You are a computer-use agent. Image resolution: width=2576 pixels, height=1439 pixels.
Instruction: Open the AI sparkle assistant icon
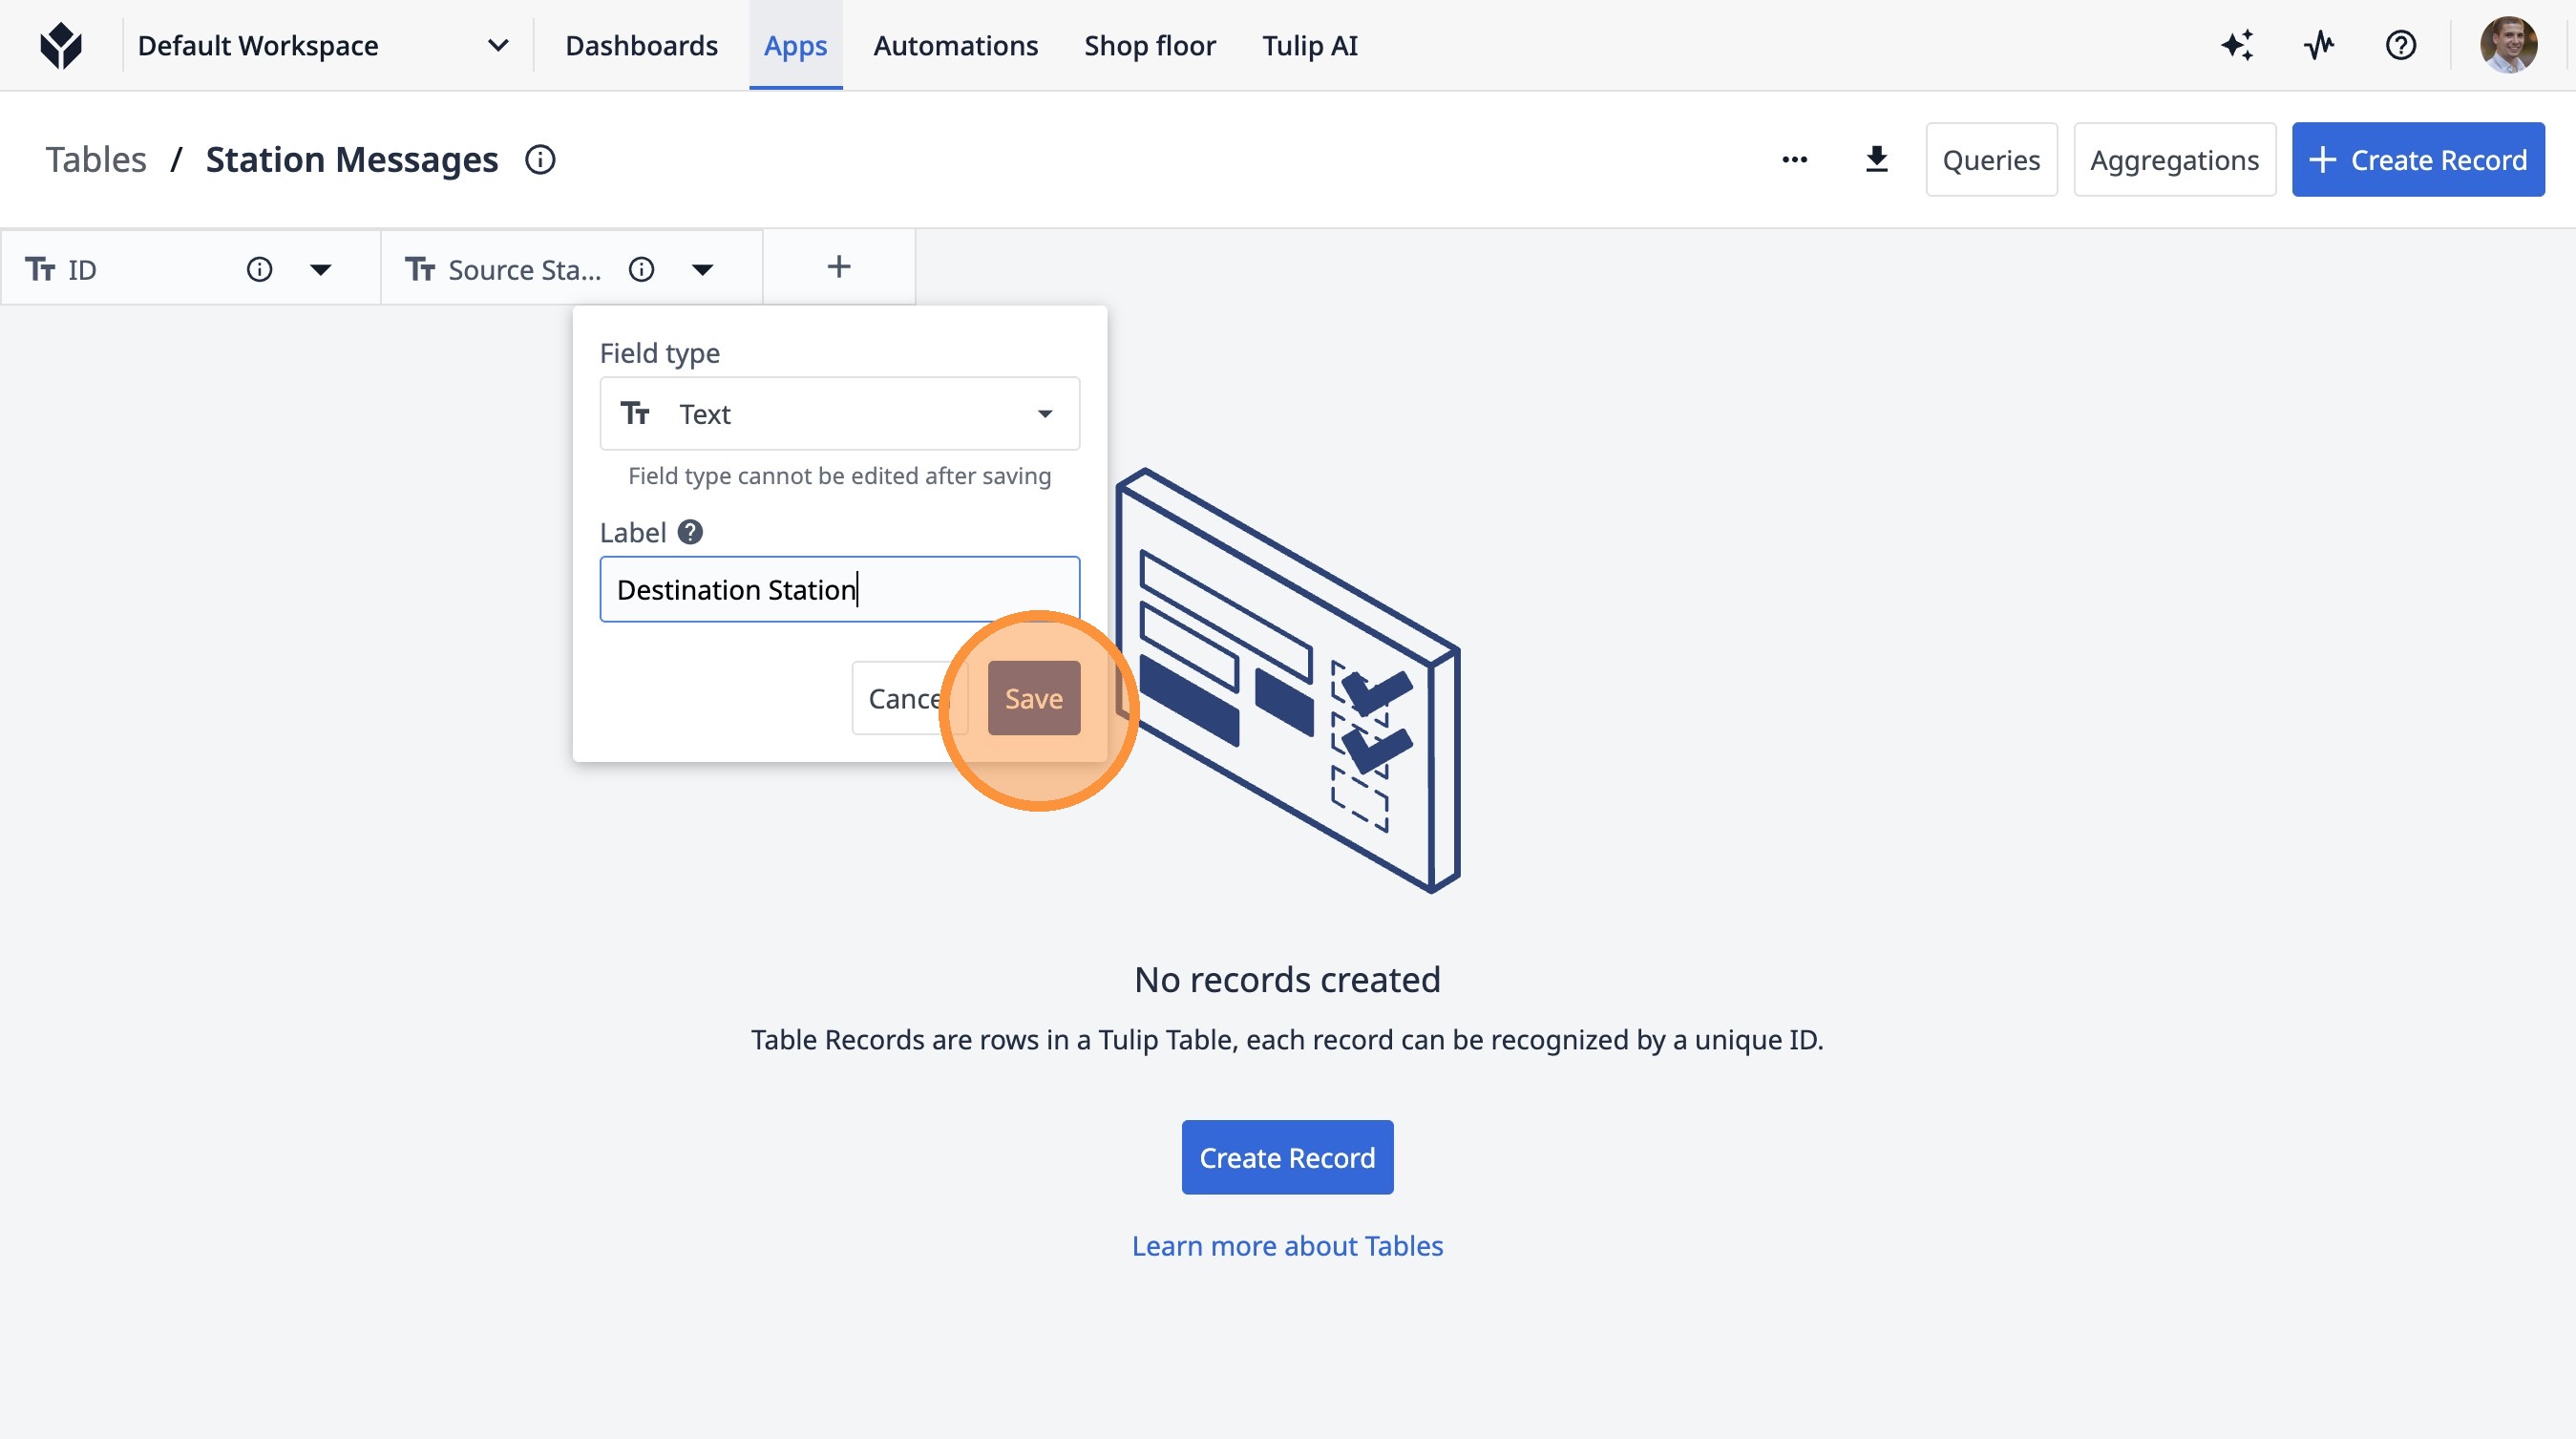2237,45
